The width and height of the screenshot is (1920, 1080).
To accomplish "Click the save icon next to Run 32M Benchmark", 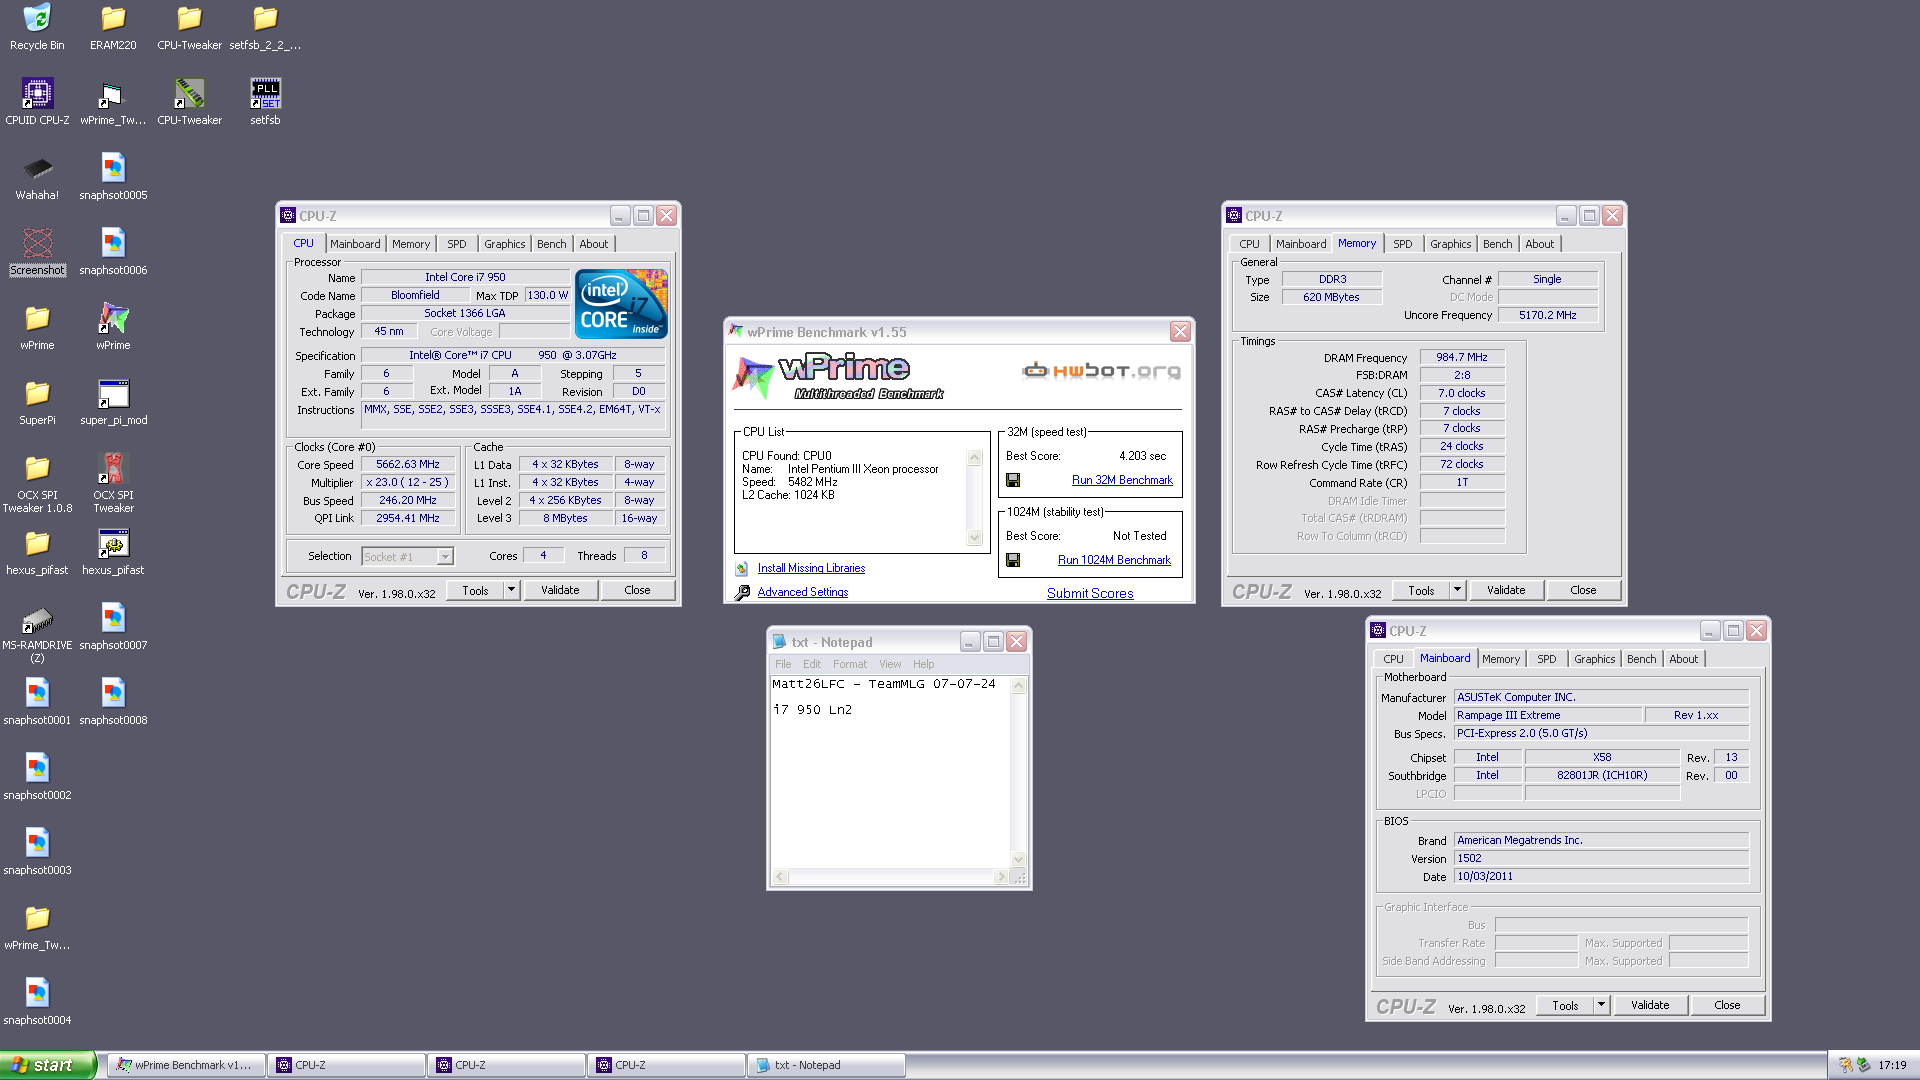I will click(x=1013, y=480).
